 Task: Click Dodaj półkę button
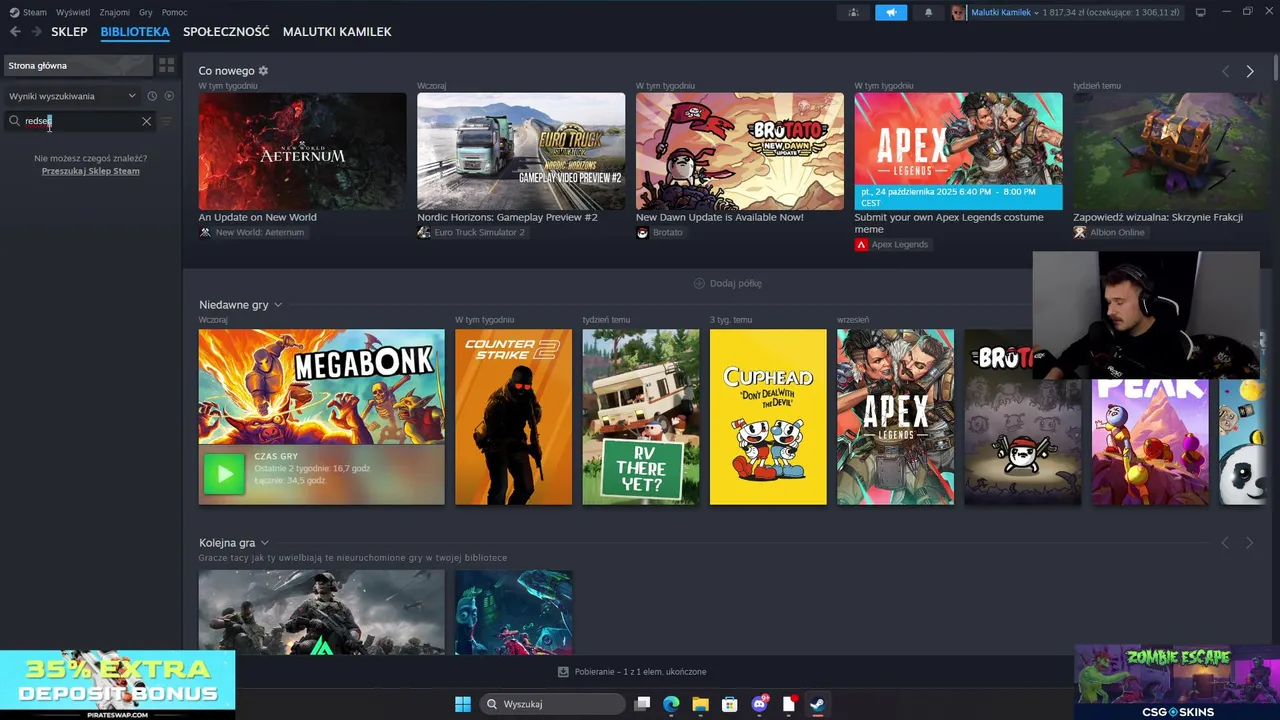coord(728,283)
